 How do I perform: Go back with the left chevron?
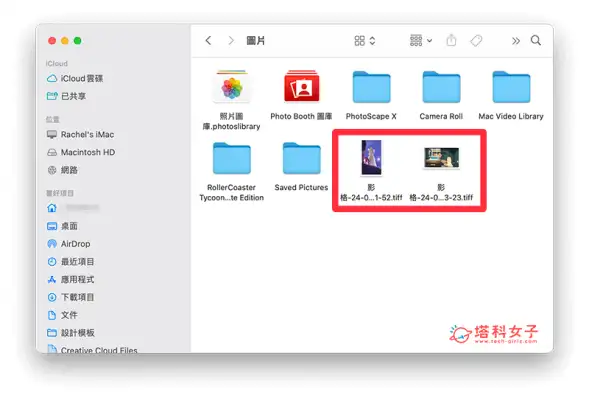(x=208, y=41)
